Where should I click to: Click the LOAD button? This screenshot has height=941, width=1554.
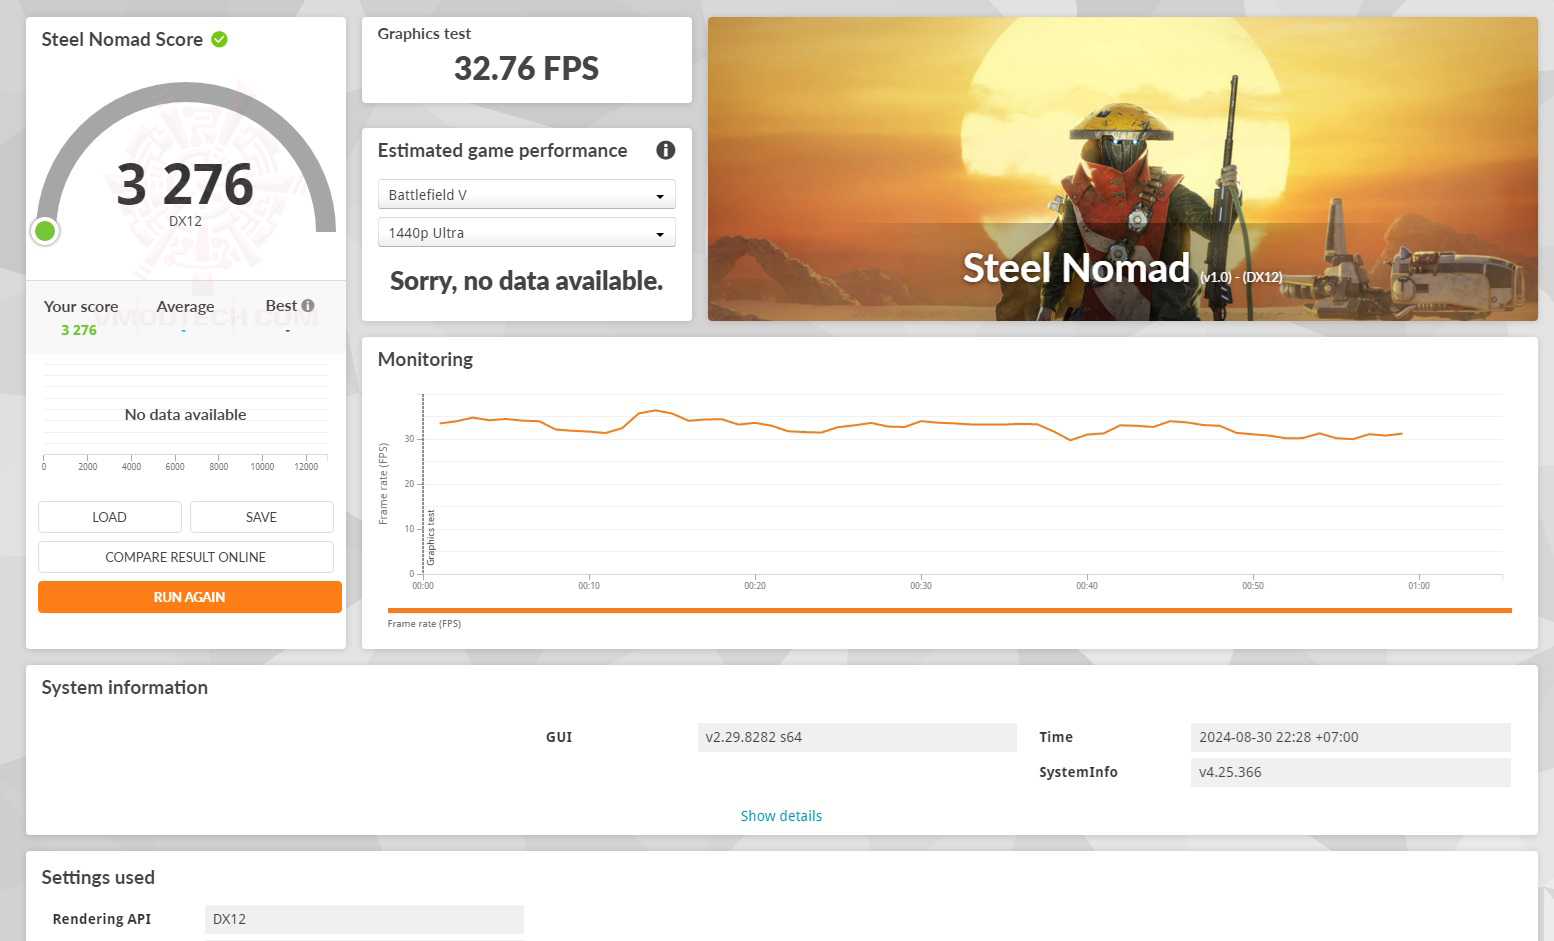[x=110, y=517]
